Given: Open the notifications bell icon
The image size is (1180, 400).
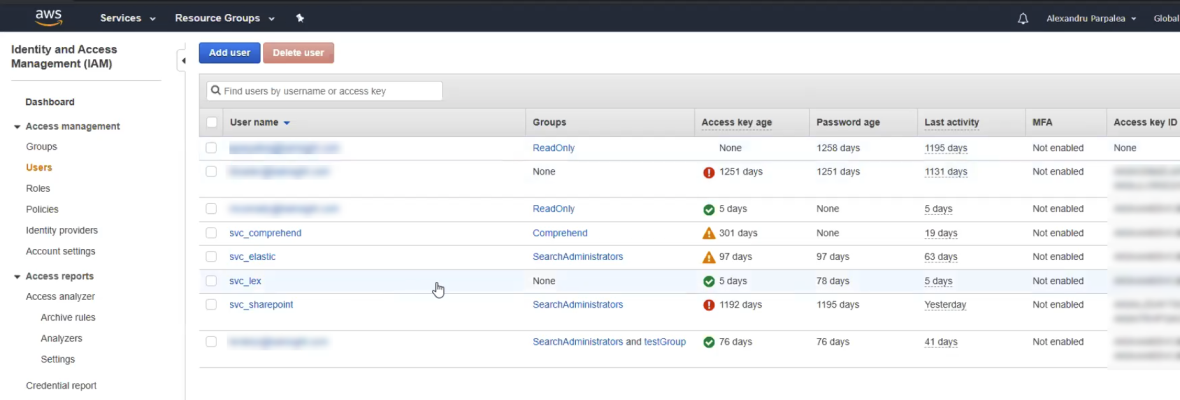Looking at the screenshot, I should click(1022, 19).
